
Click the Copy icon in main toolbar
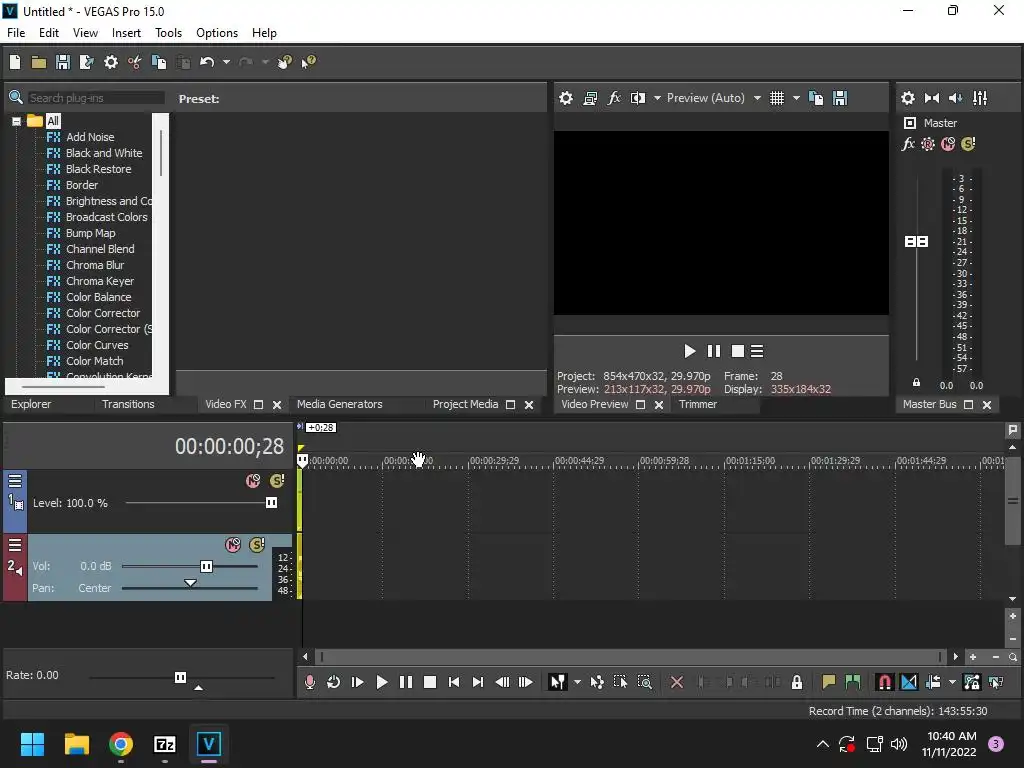[159, 62]
